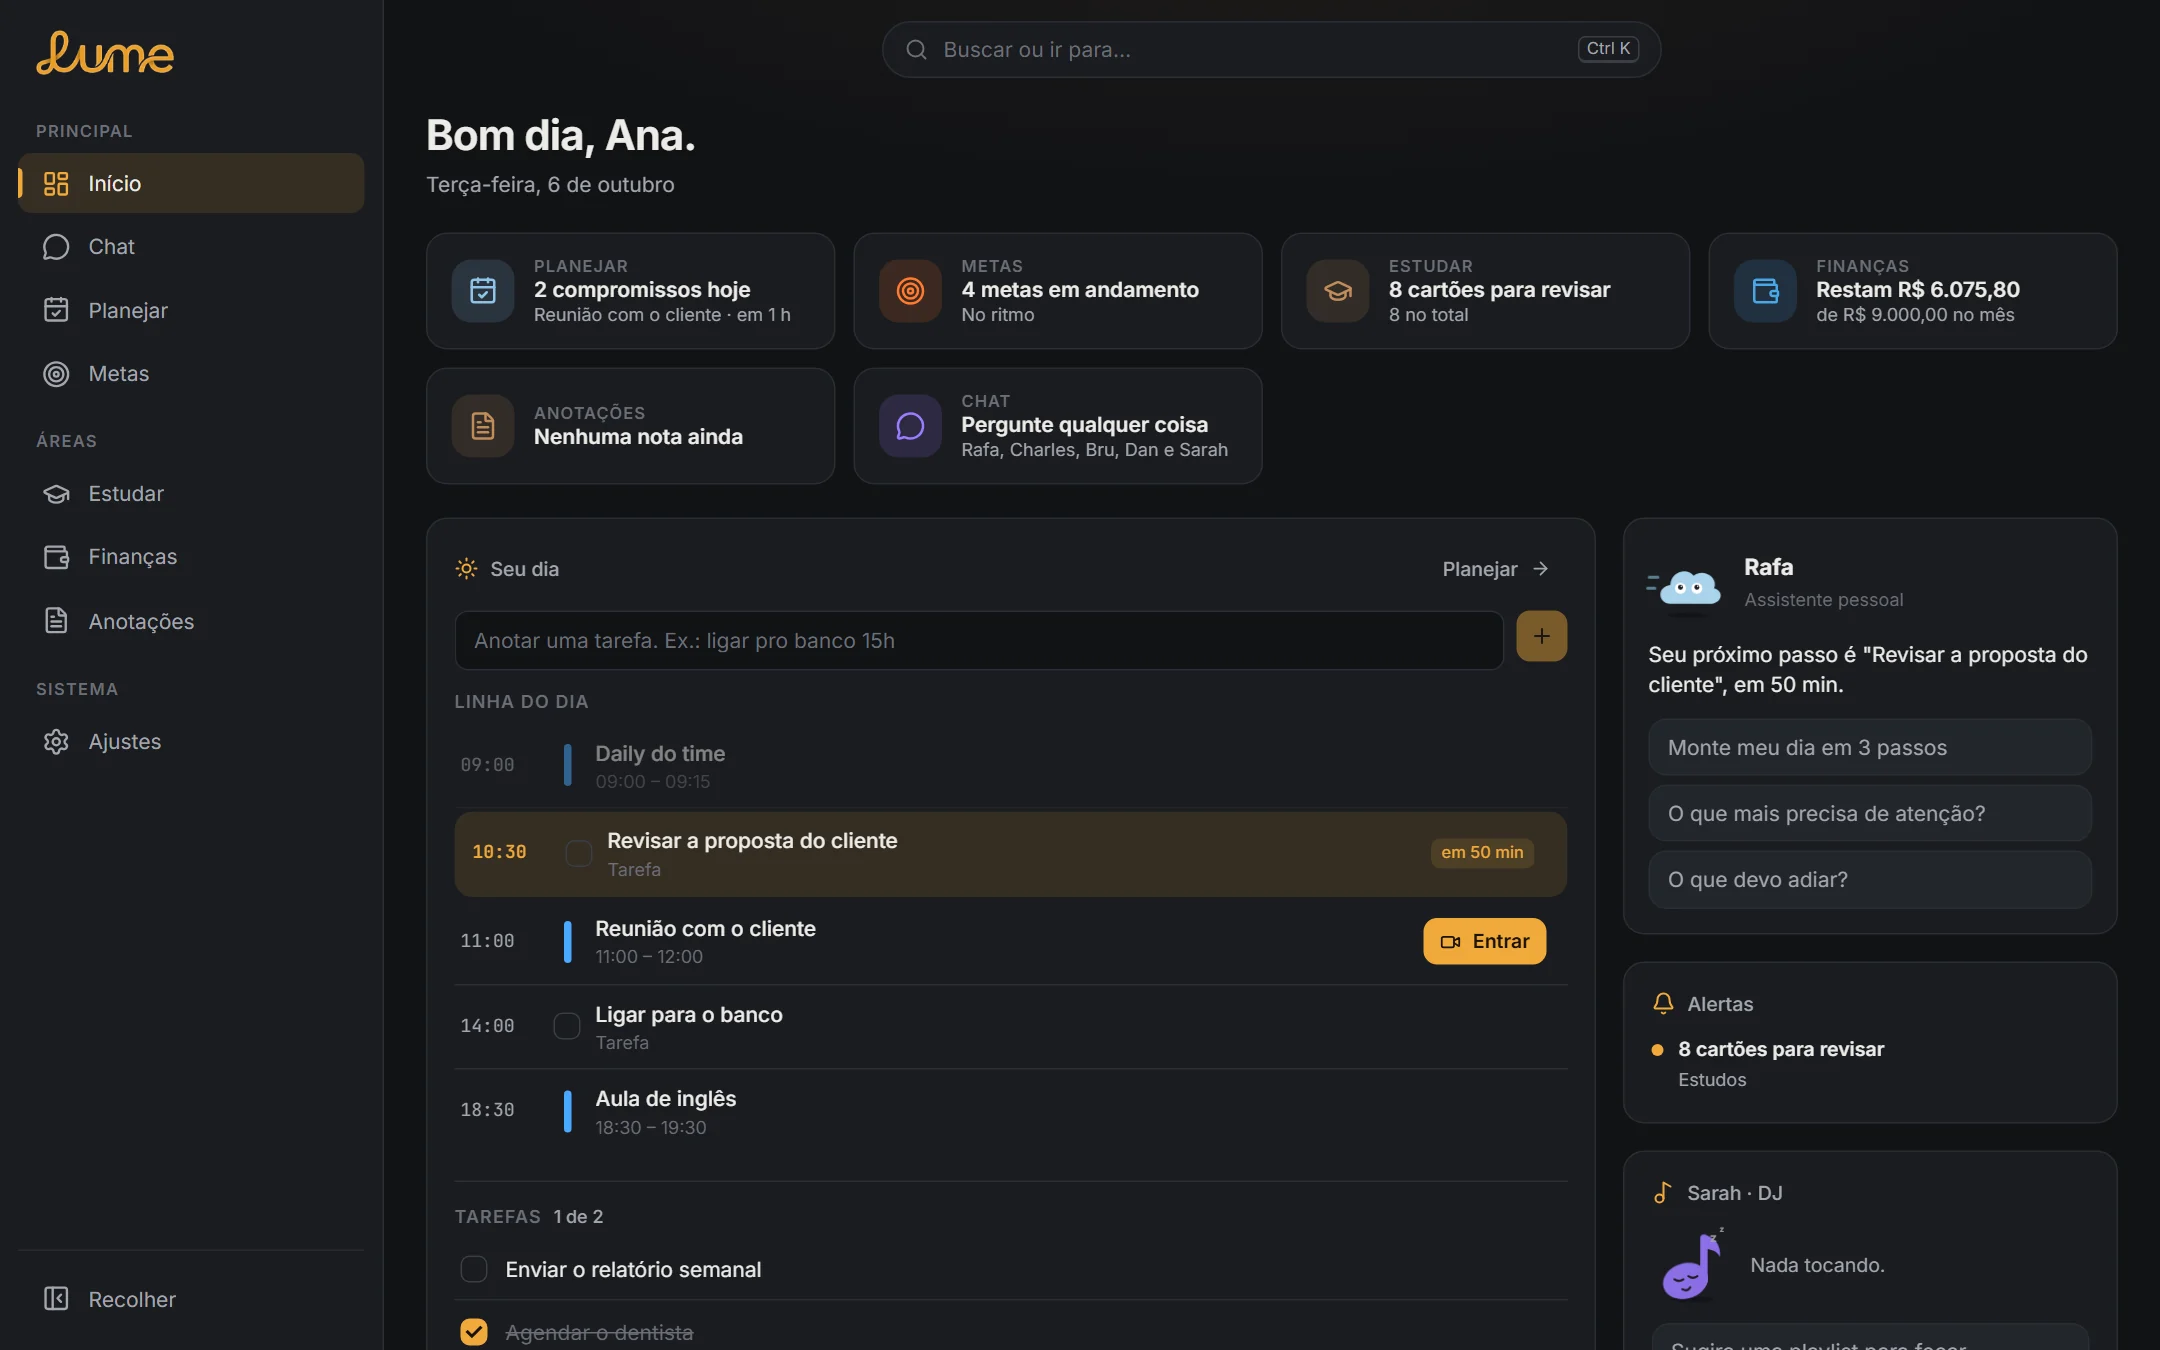Image resolution: width=2160 pixels, height=1350 pixels.
Task: Check off Revisar a proposta do cliente
Action: tap(578, 853)
